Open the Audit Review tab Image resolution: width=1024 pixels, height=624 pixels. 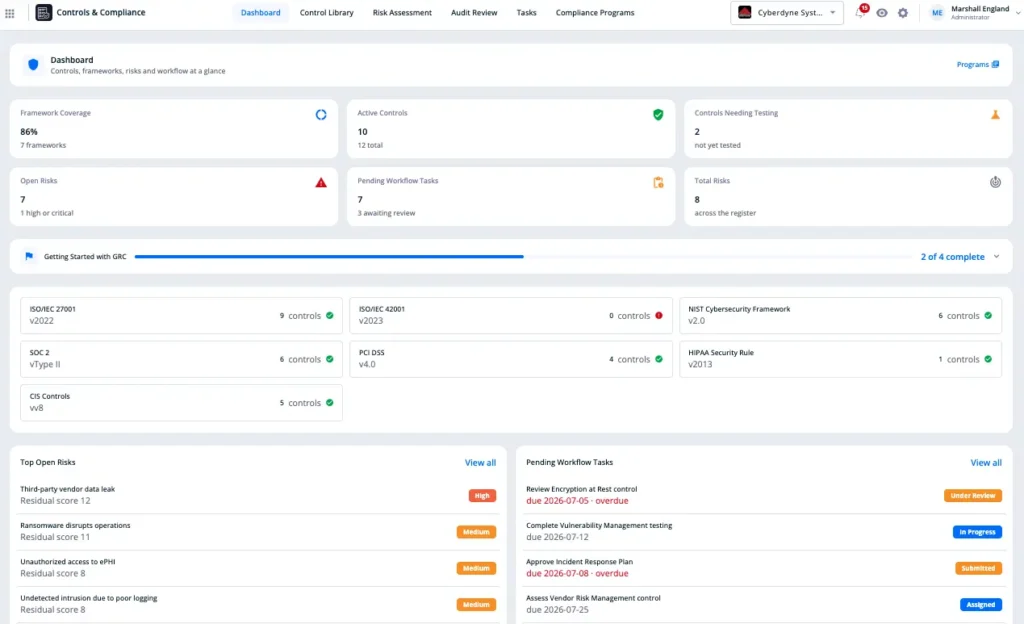point(474,12)
